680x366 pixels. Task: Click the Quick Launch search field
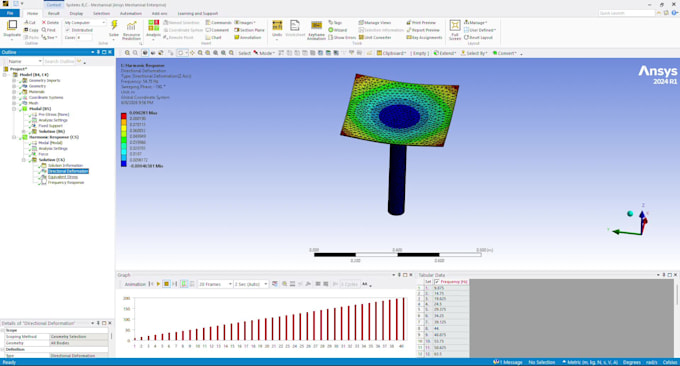pos(626,13)
